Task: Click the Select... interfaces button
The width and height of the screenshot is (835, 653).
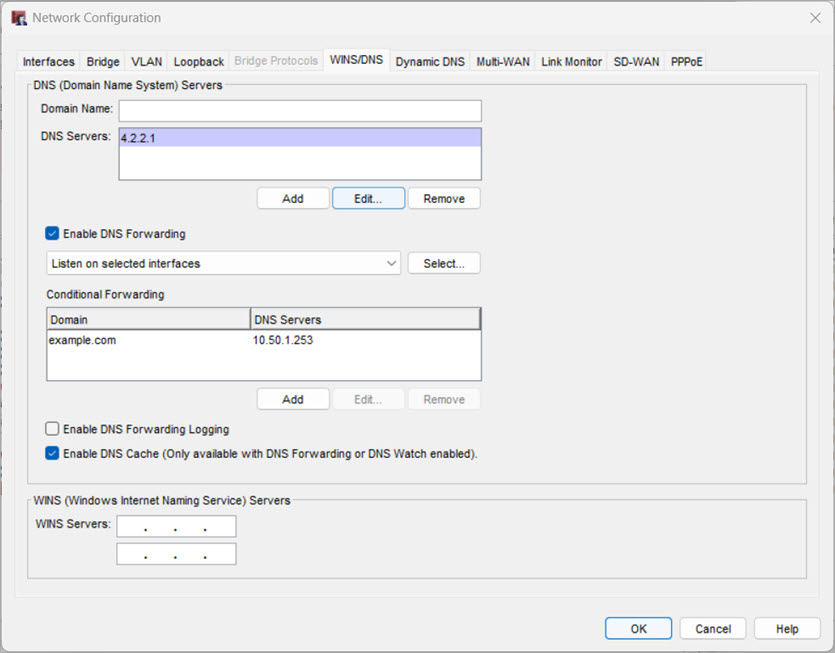Action: [444, 264]
